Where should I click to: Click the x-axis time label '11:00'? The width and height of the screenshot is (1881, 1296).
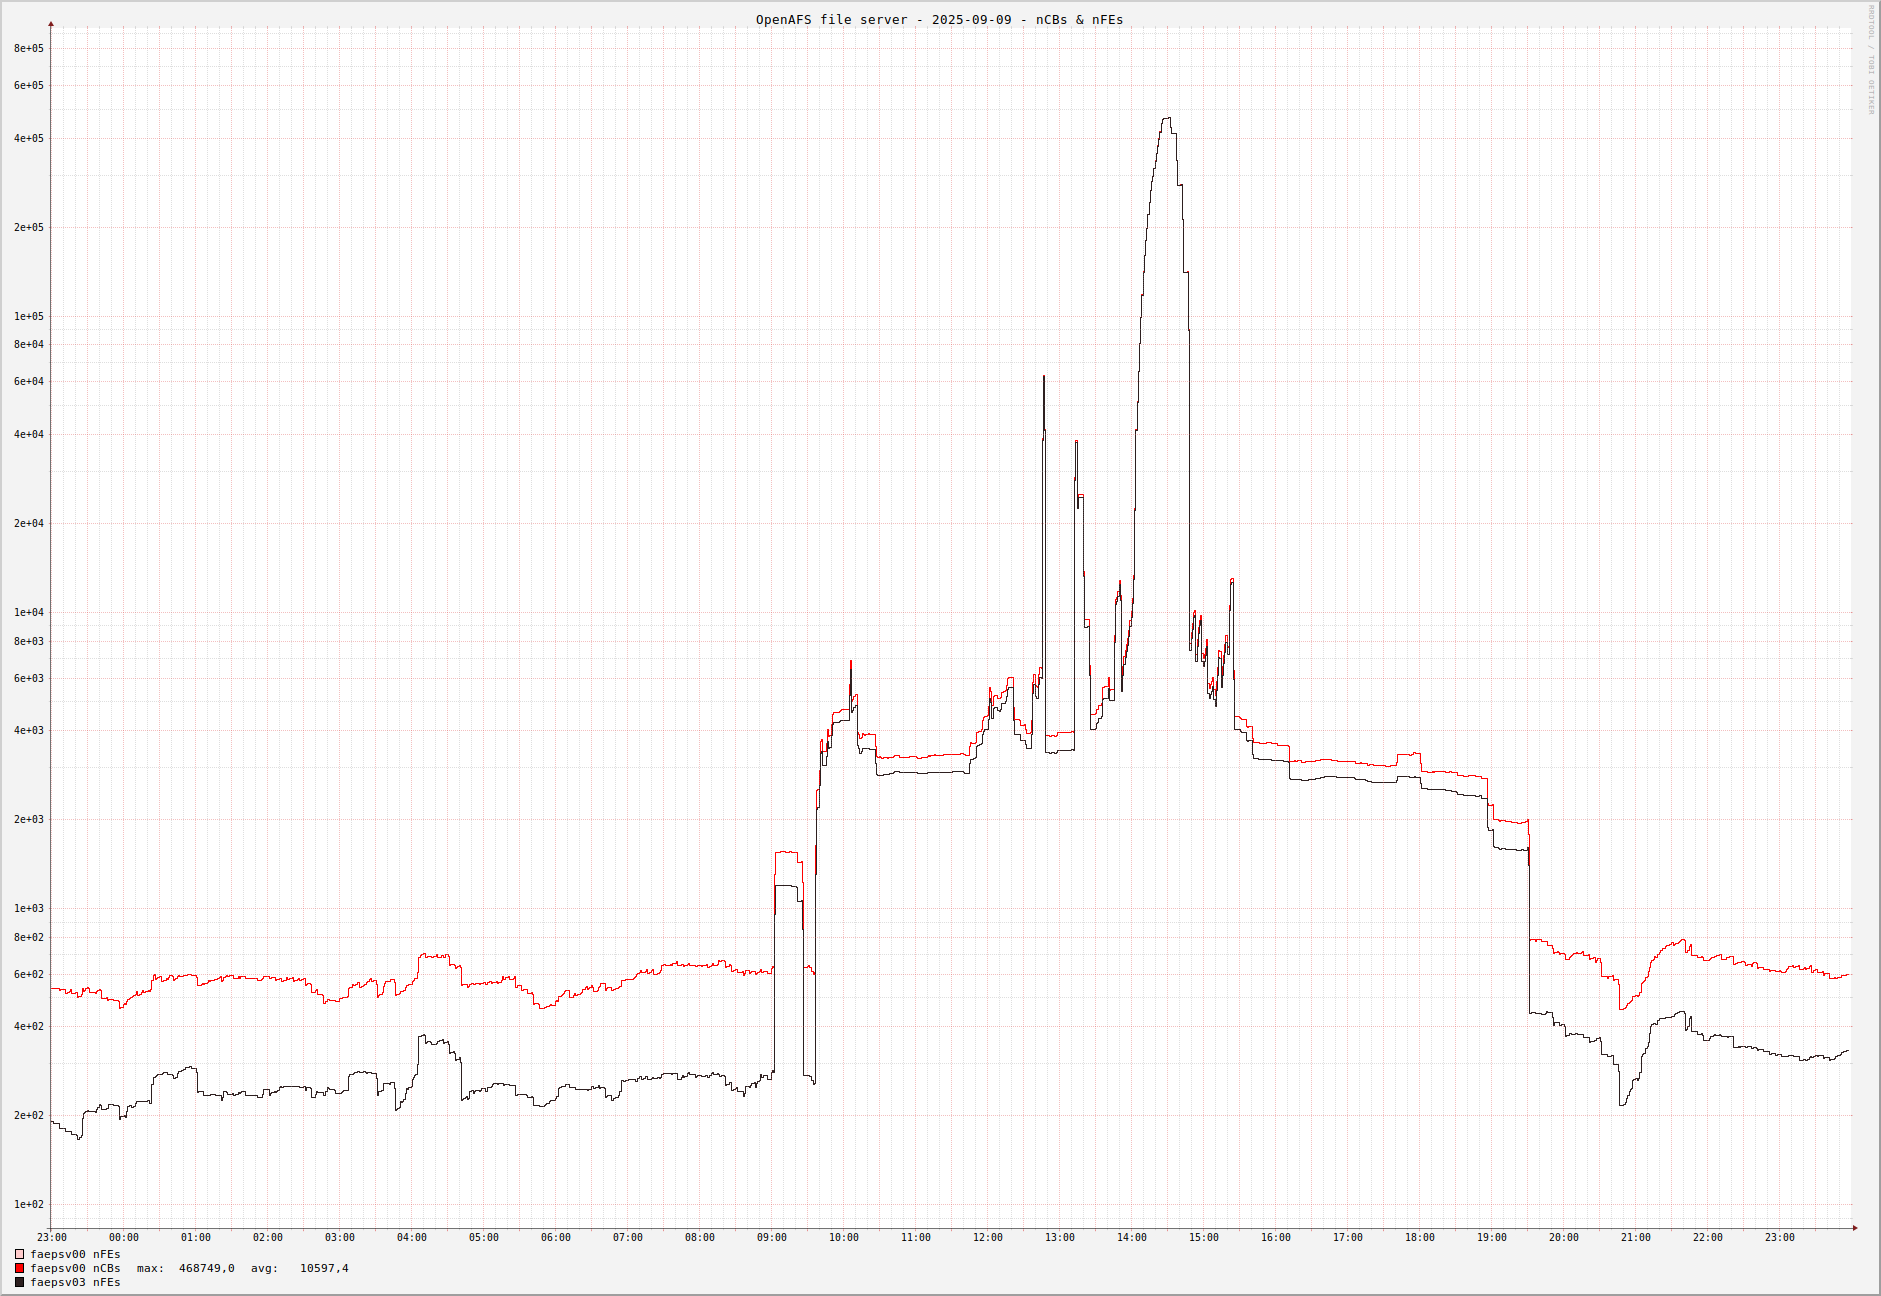[916, 1238]
